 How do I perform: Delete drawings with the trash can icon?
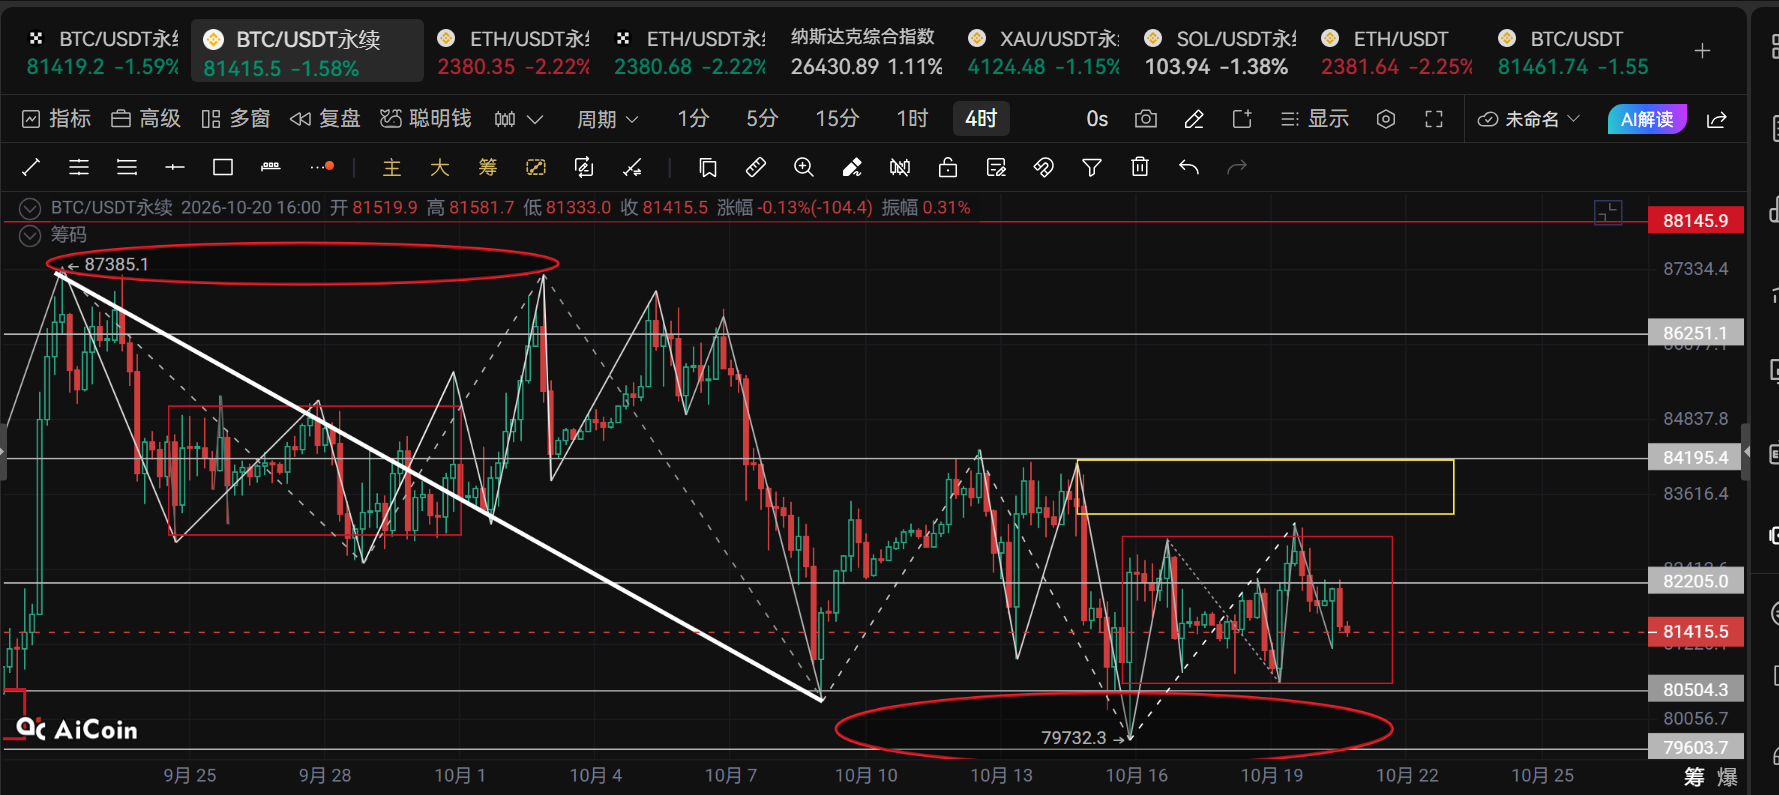click(1140, 167)
